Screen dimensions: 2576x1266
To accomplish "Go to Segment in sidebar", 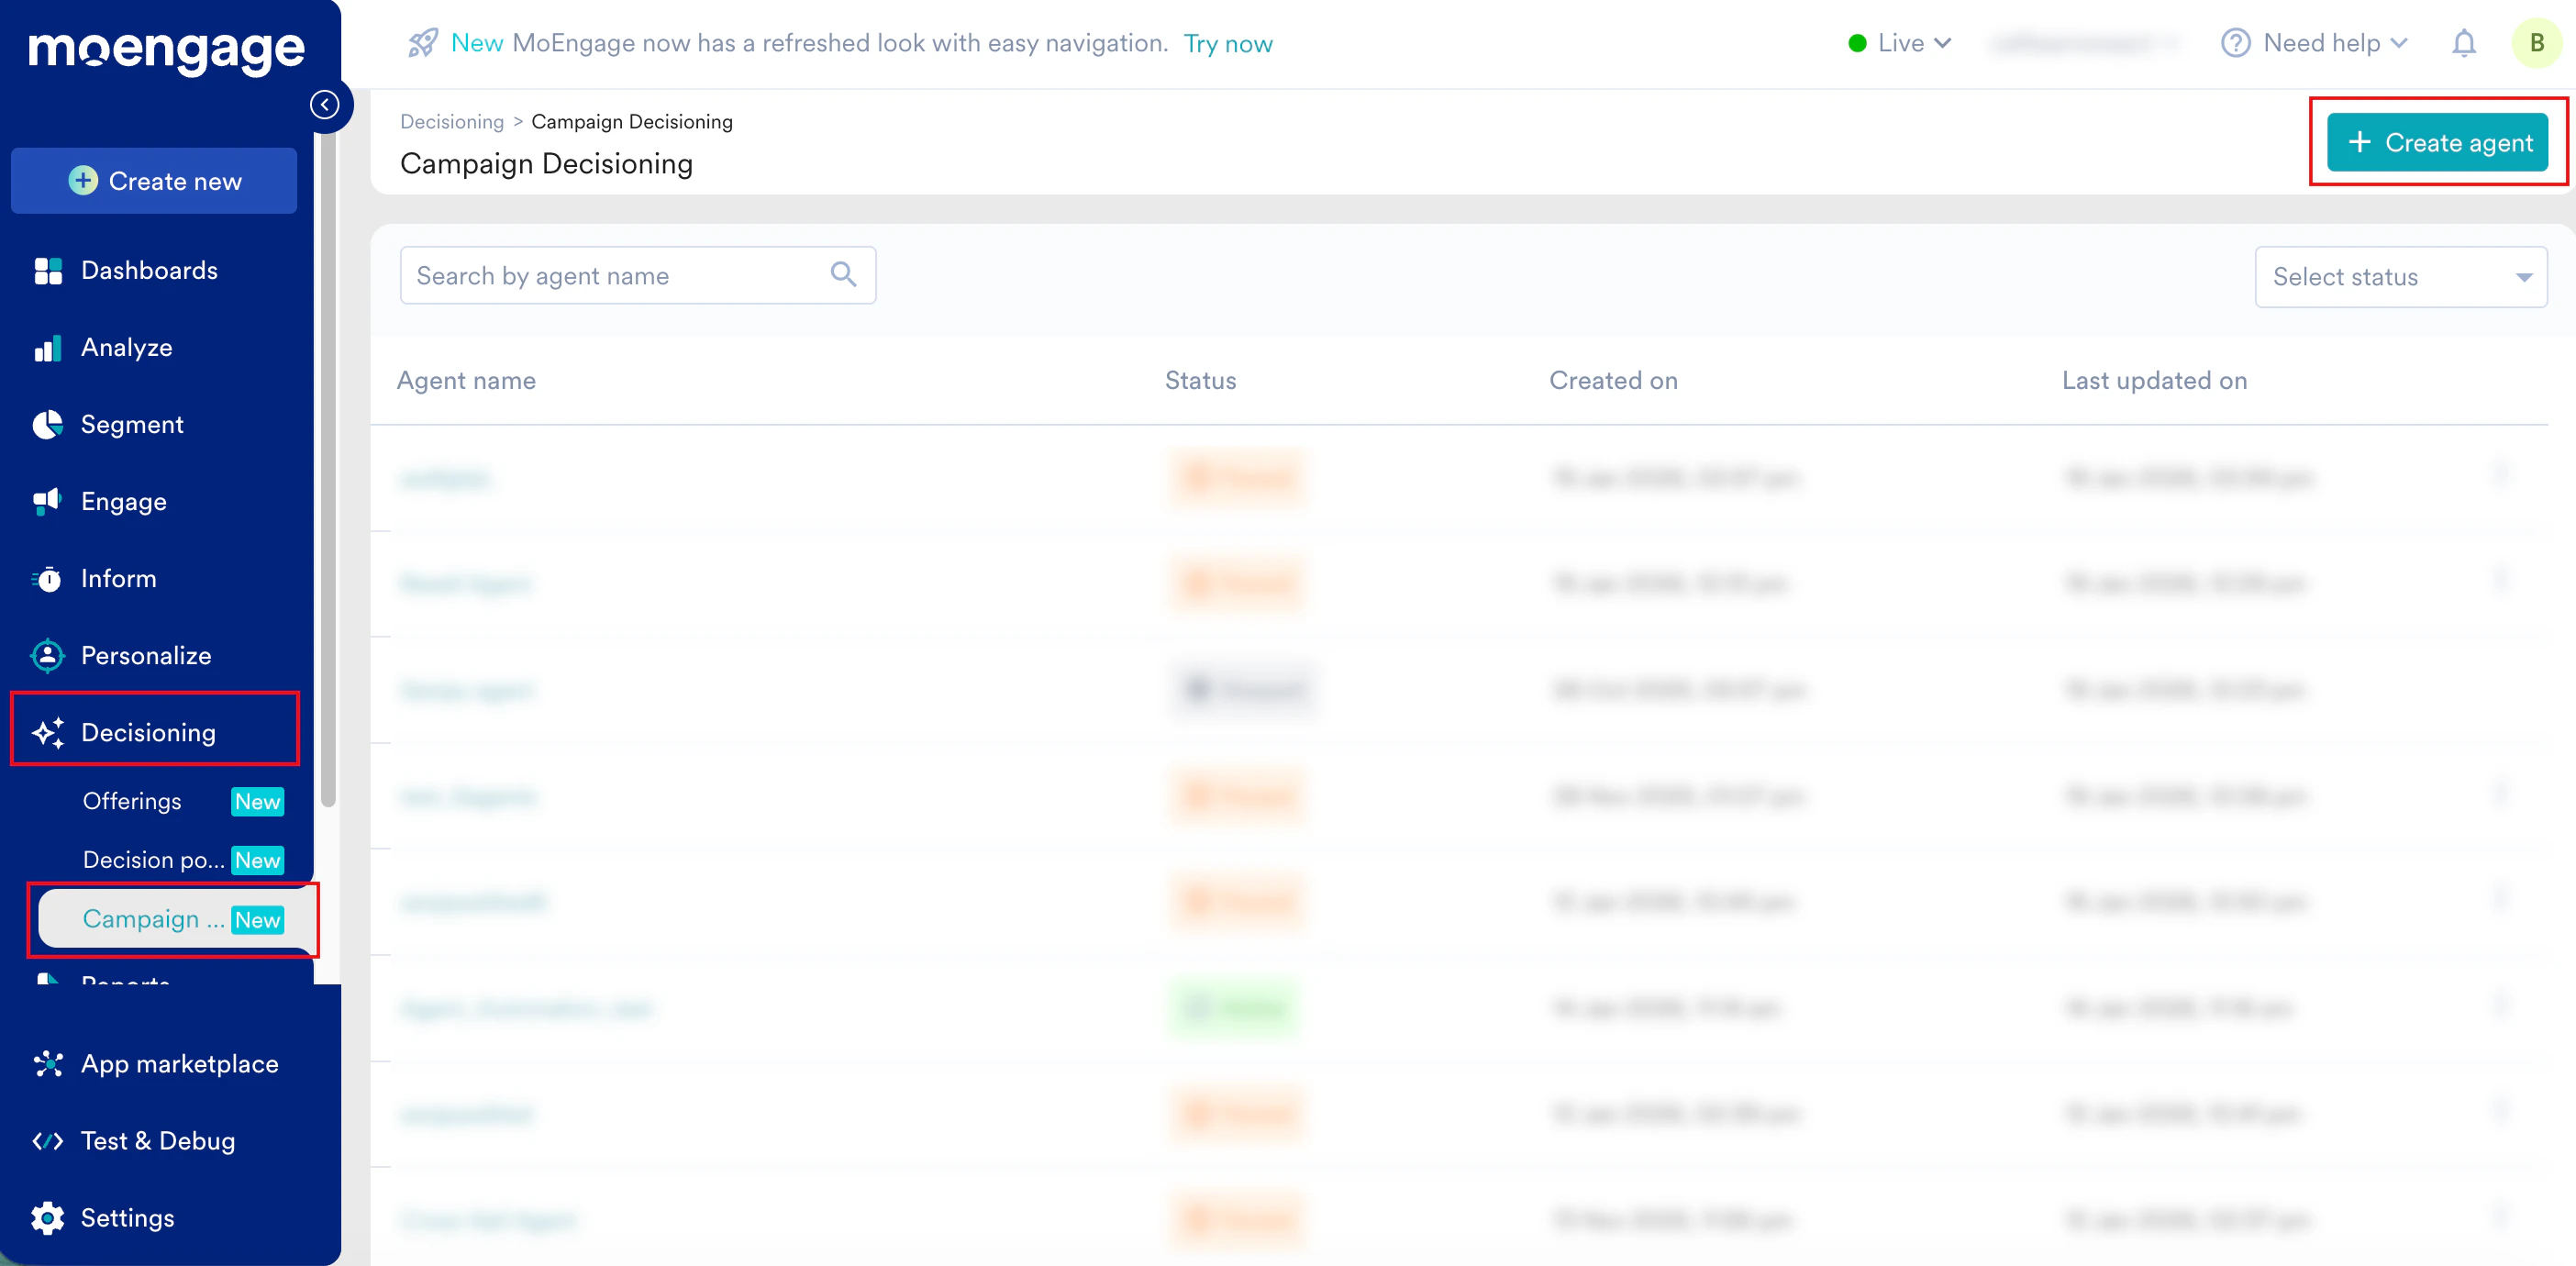I will tap(132, 424).
